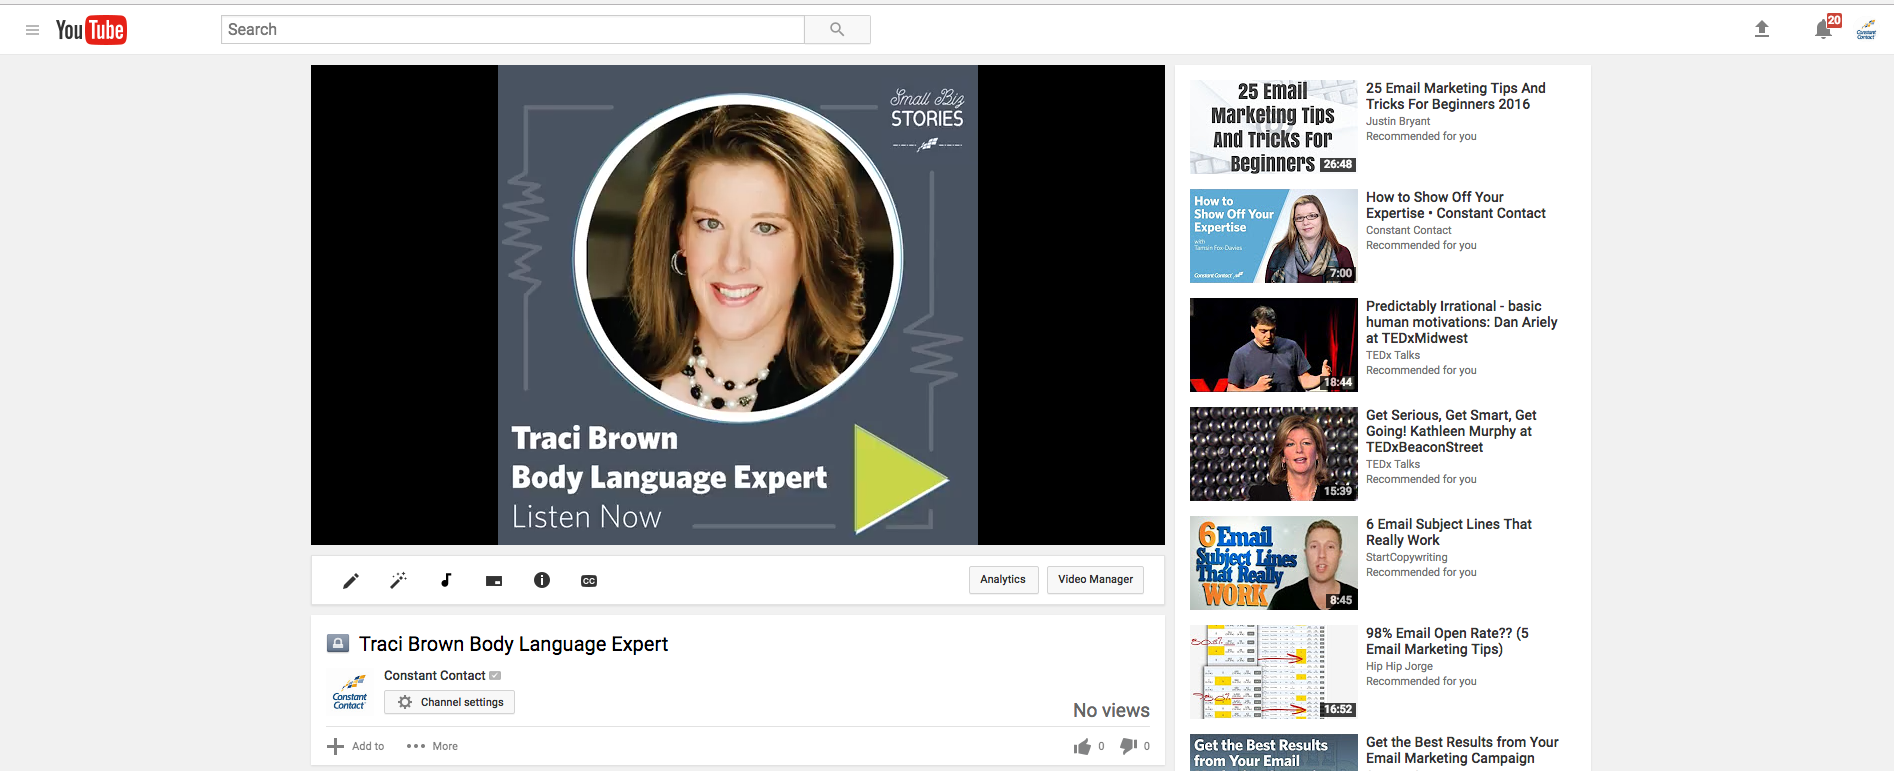
Task: Open Get the Best Results thumbnail
Action: tap(1274, 752)
